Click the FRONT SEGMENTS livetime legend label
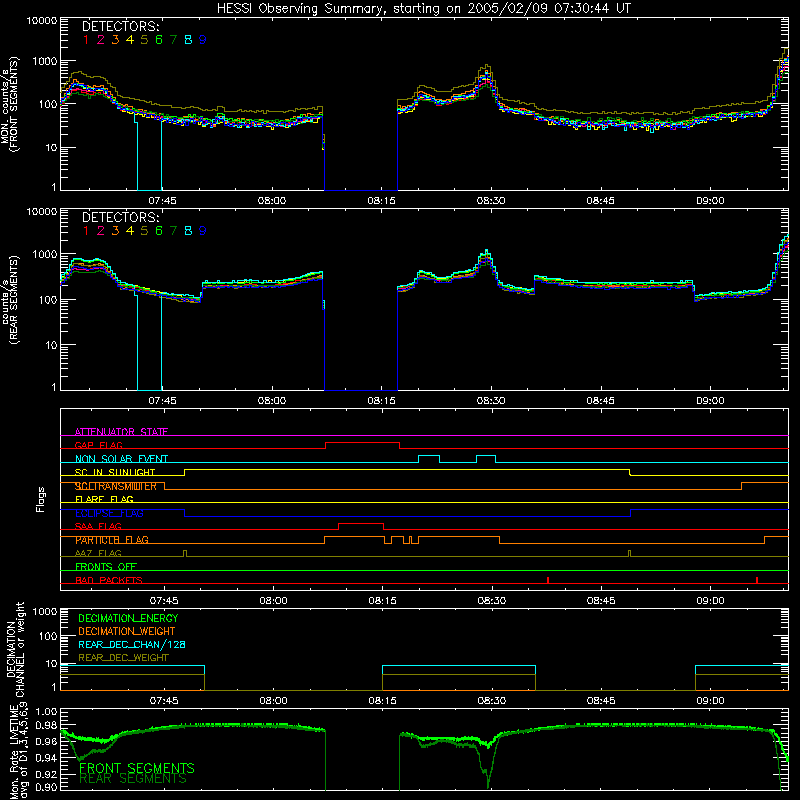The height and width of the screenshot is (800, 800). [x=137, y=768]
